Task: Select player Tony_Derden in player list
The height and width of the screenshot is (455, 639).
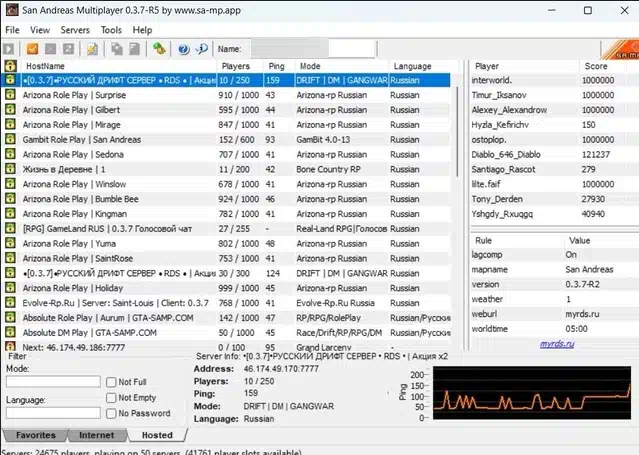Action: pos(555,199)
